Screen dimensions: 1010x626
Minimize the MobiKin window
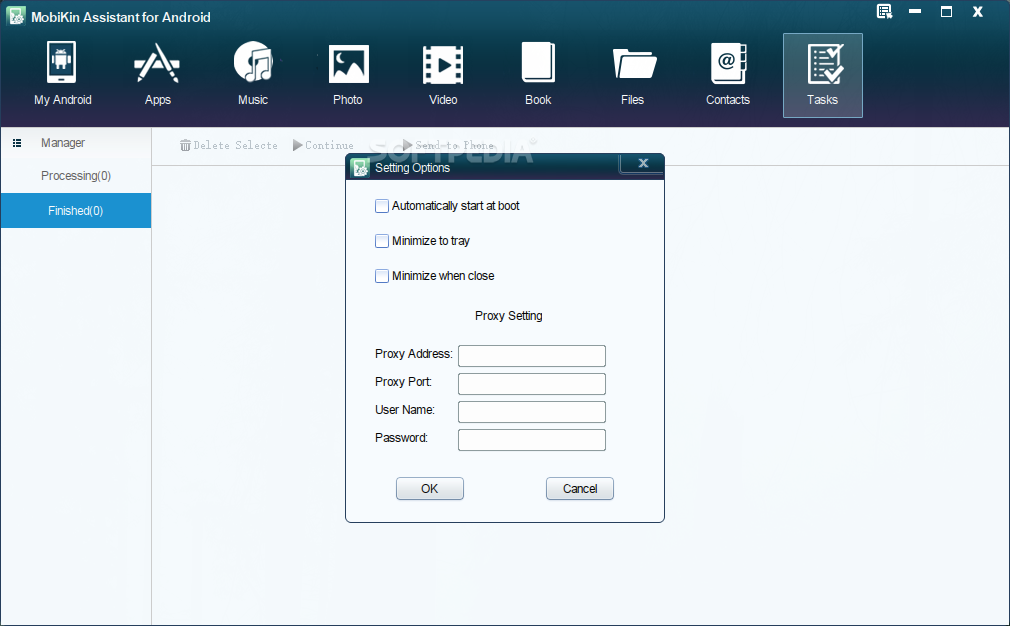pos(915,12)
